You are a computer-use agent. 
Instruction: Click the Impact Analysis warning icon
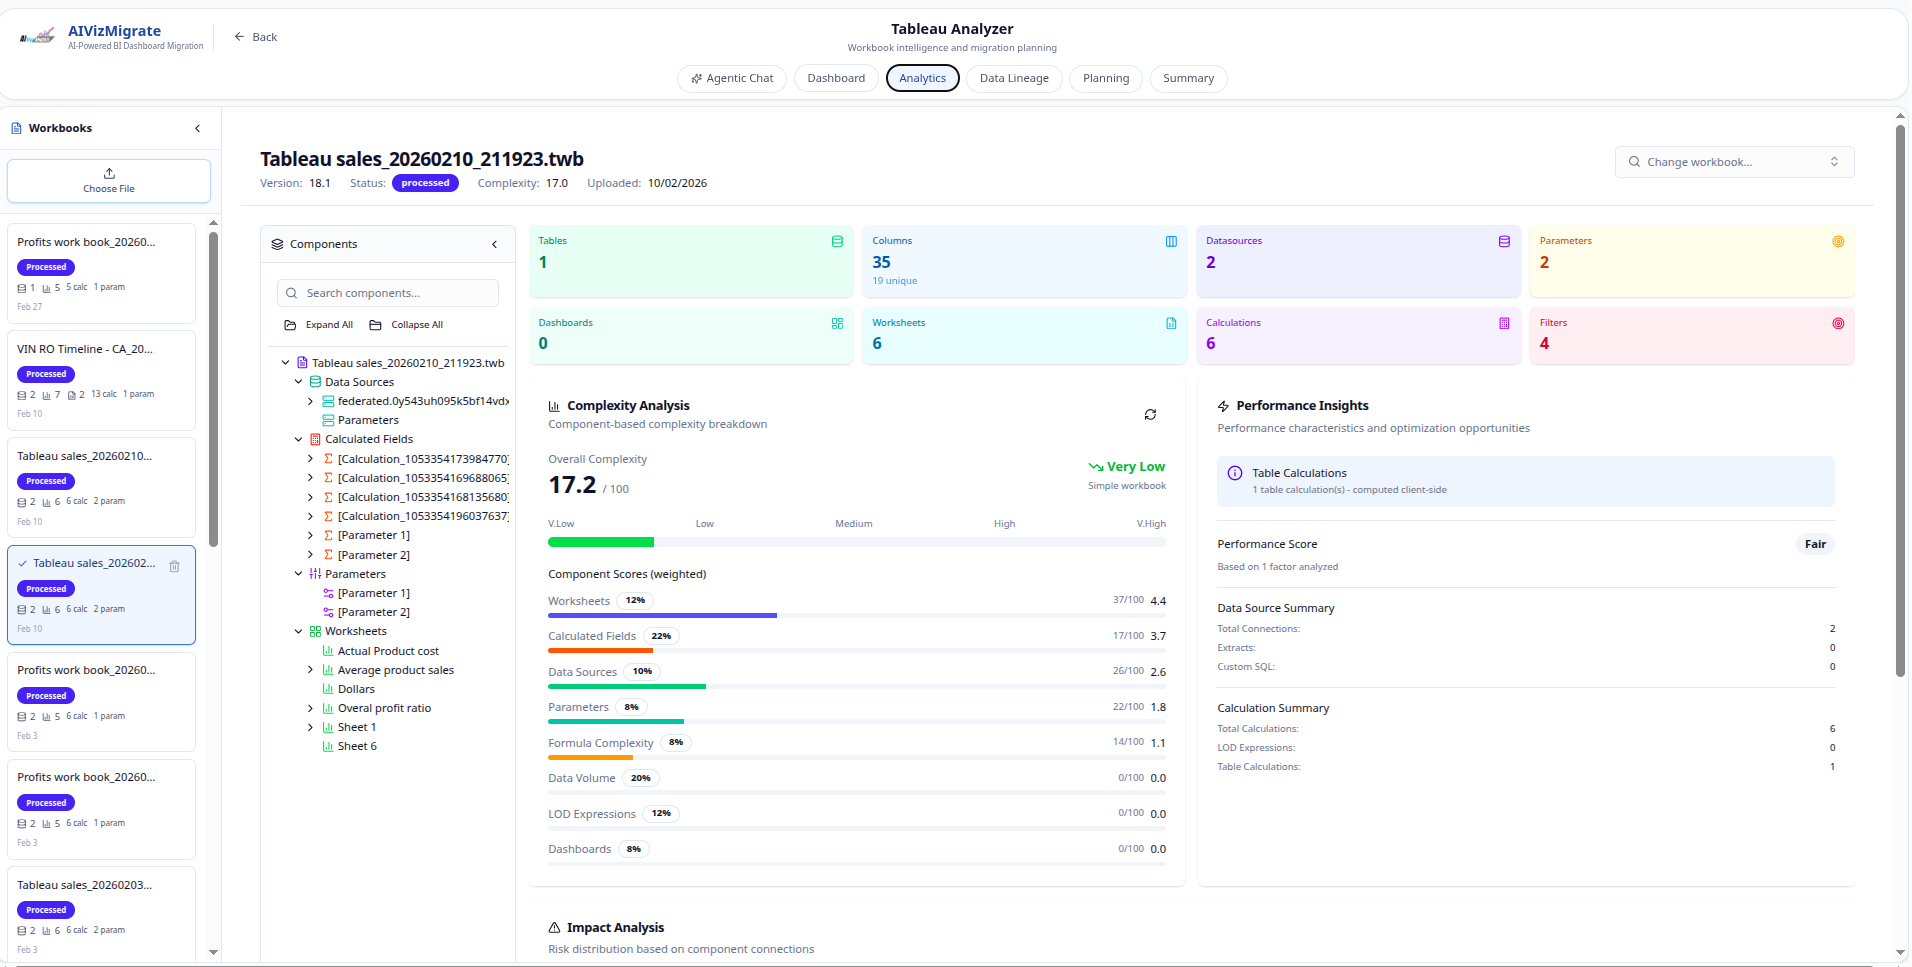(554, 928)
